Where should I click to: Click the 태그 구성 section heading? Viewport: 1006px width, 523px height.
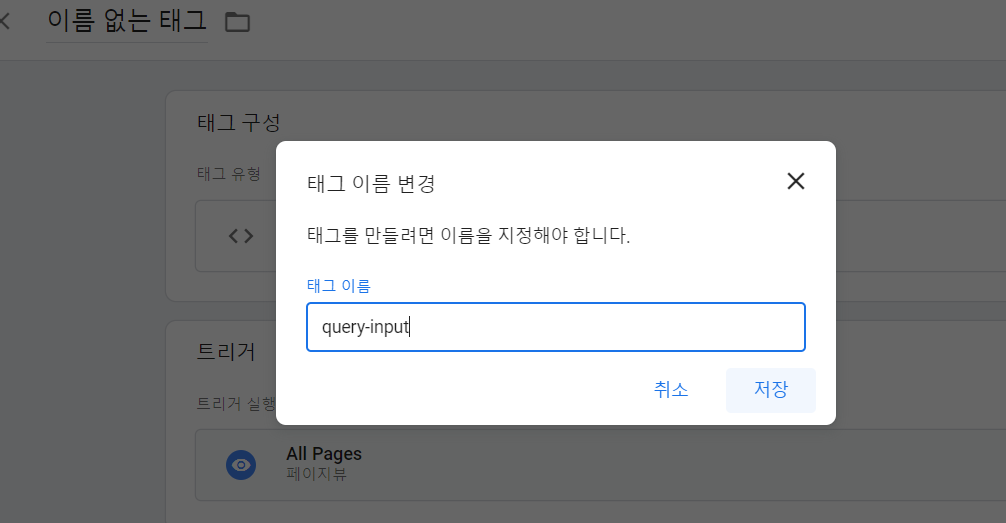[x=239, y=122]
